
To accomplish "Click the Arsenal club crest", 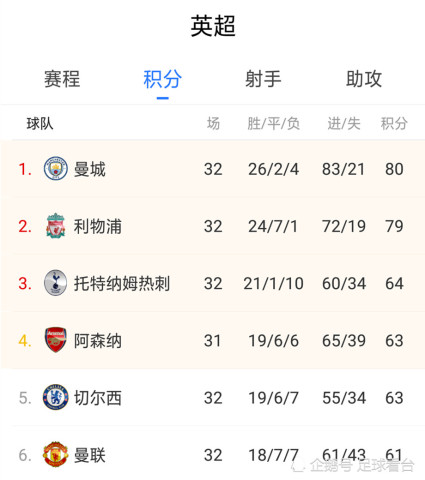I will pyautogui.click(x=56, y=340).
